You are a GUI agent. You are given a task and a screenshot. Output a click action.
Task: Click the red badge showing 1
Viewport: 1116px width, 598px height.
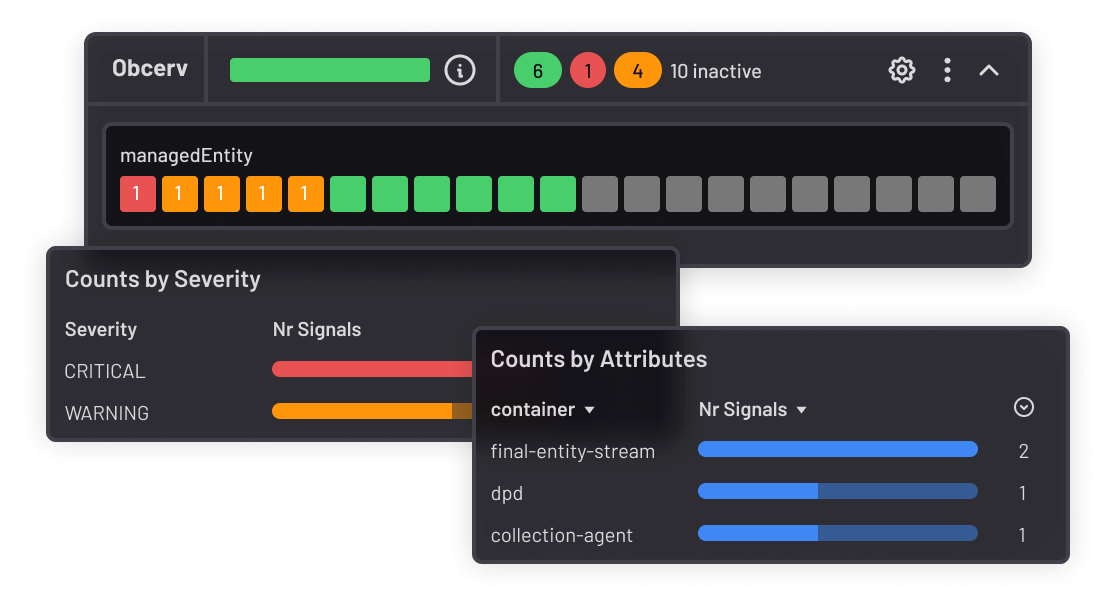pos(588,71)
